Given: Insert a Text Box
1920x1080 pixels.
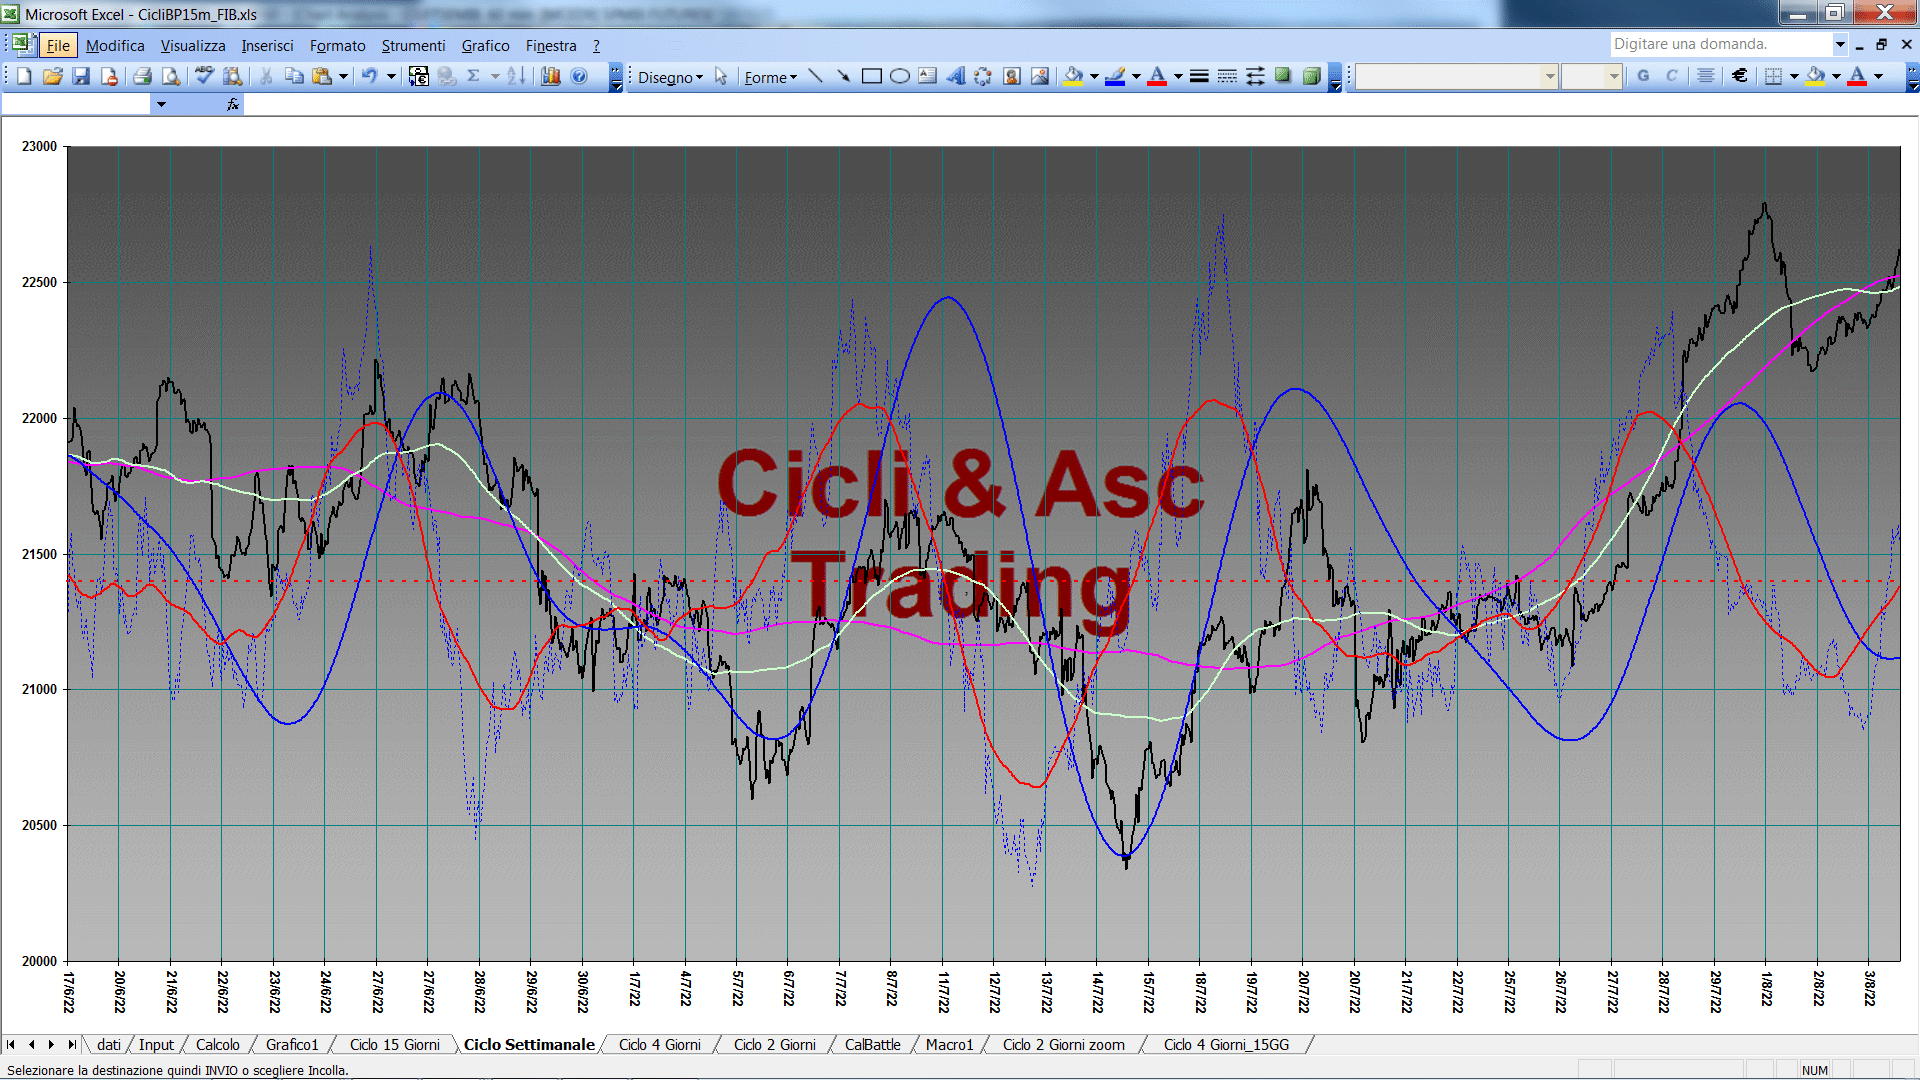Looking at the screenshot, I should point(927,76).
